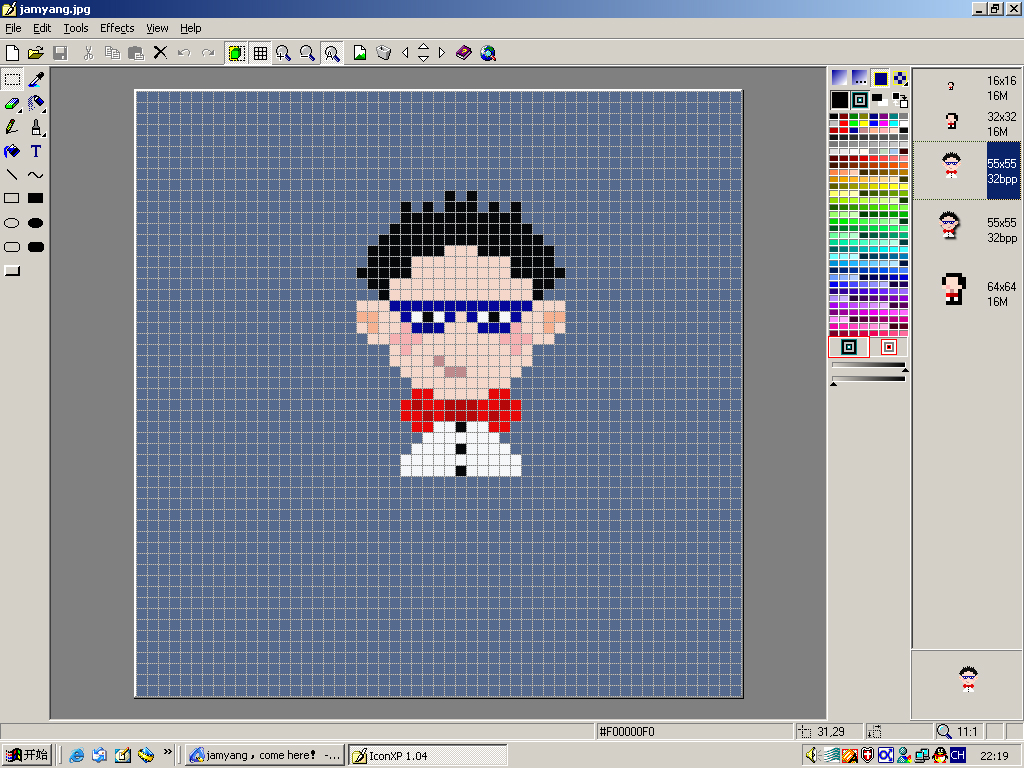The width and height of the screenshot is (1024, 768).
Task: Choose the pencil drawing tool
Action: (x=11, y=127)
